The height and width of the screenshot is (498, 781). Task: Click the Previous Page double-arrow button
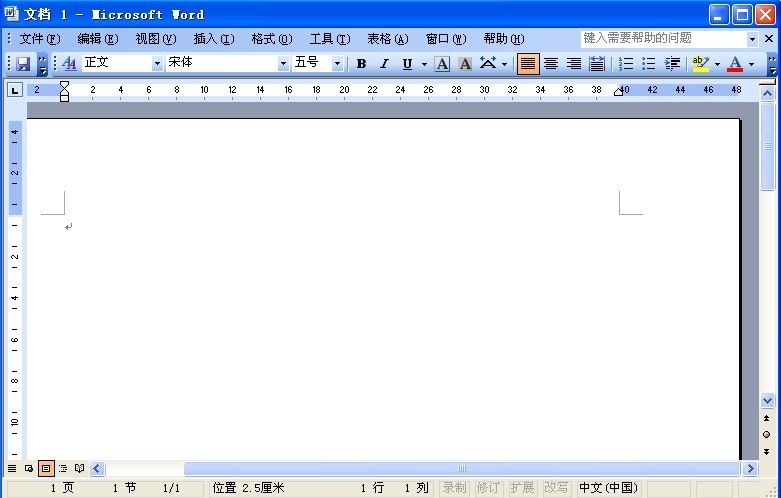coord(767,418)
